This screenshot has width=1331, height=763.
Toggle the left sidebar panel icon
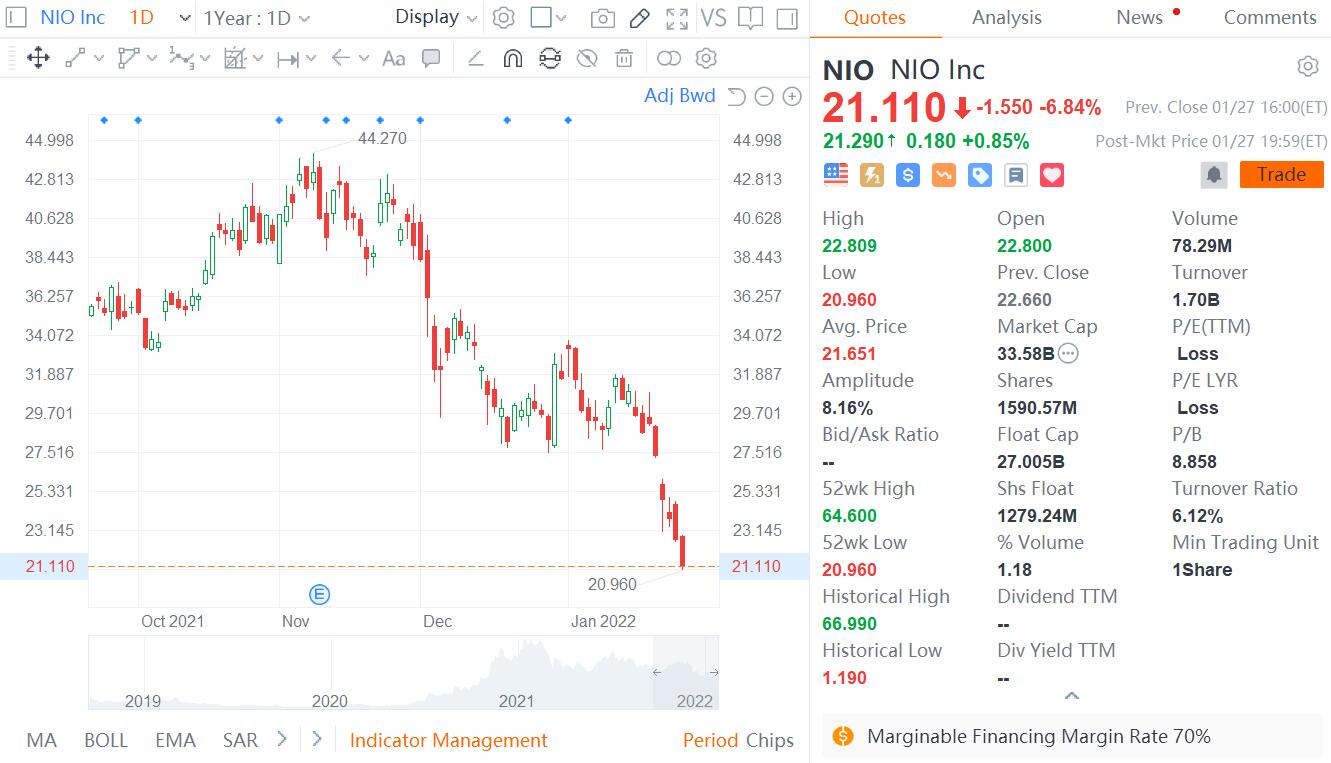coord(16,18)
